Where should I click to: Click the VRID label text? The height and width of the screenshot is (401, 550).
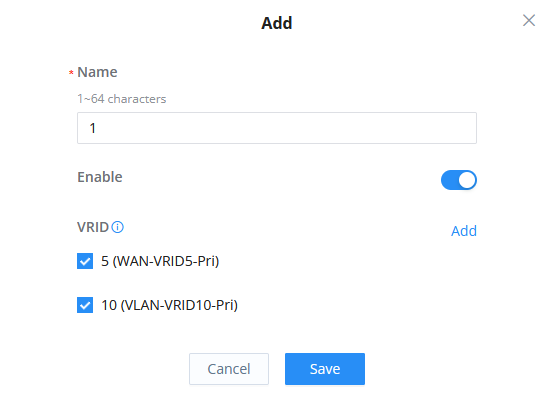coord(93,227)
